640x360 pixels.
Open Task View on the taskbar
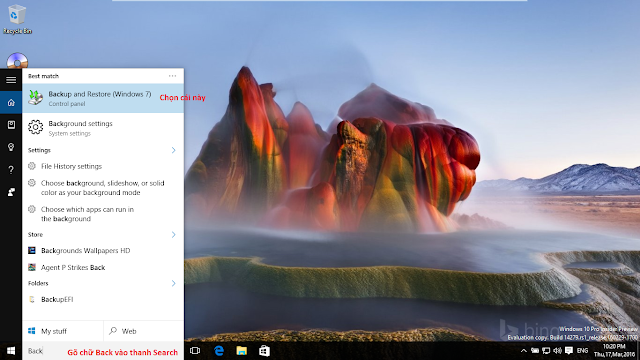[195, 351]
